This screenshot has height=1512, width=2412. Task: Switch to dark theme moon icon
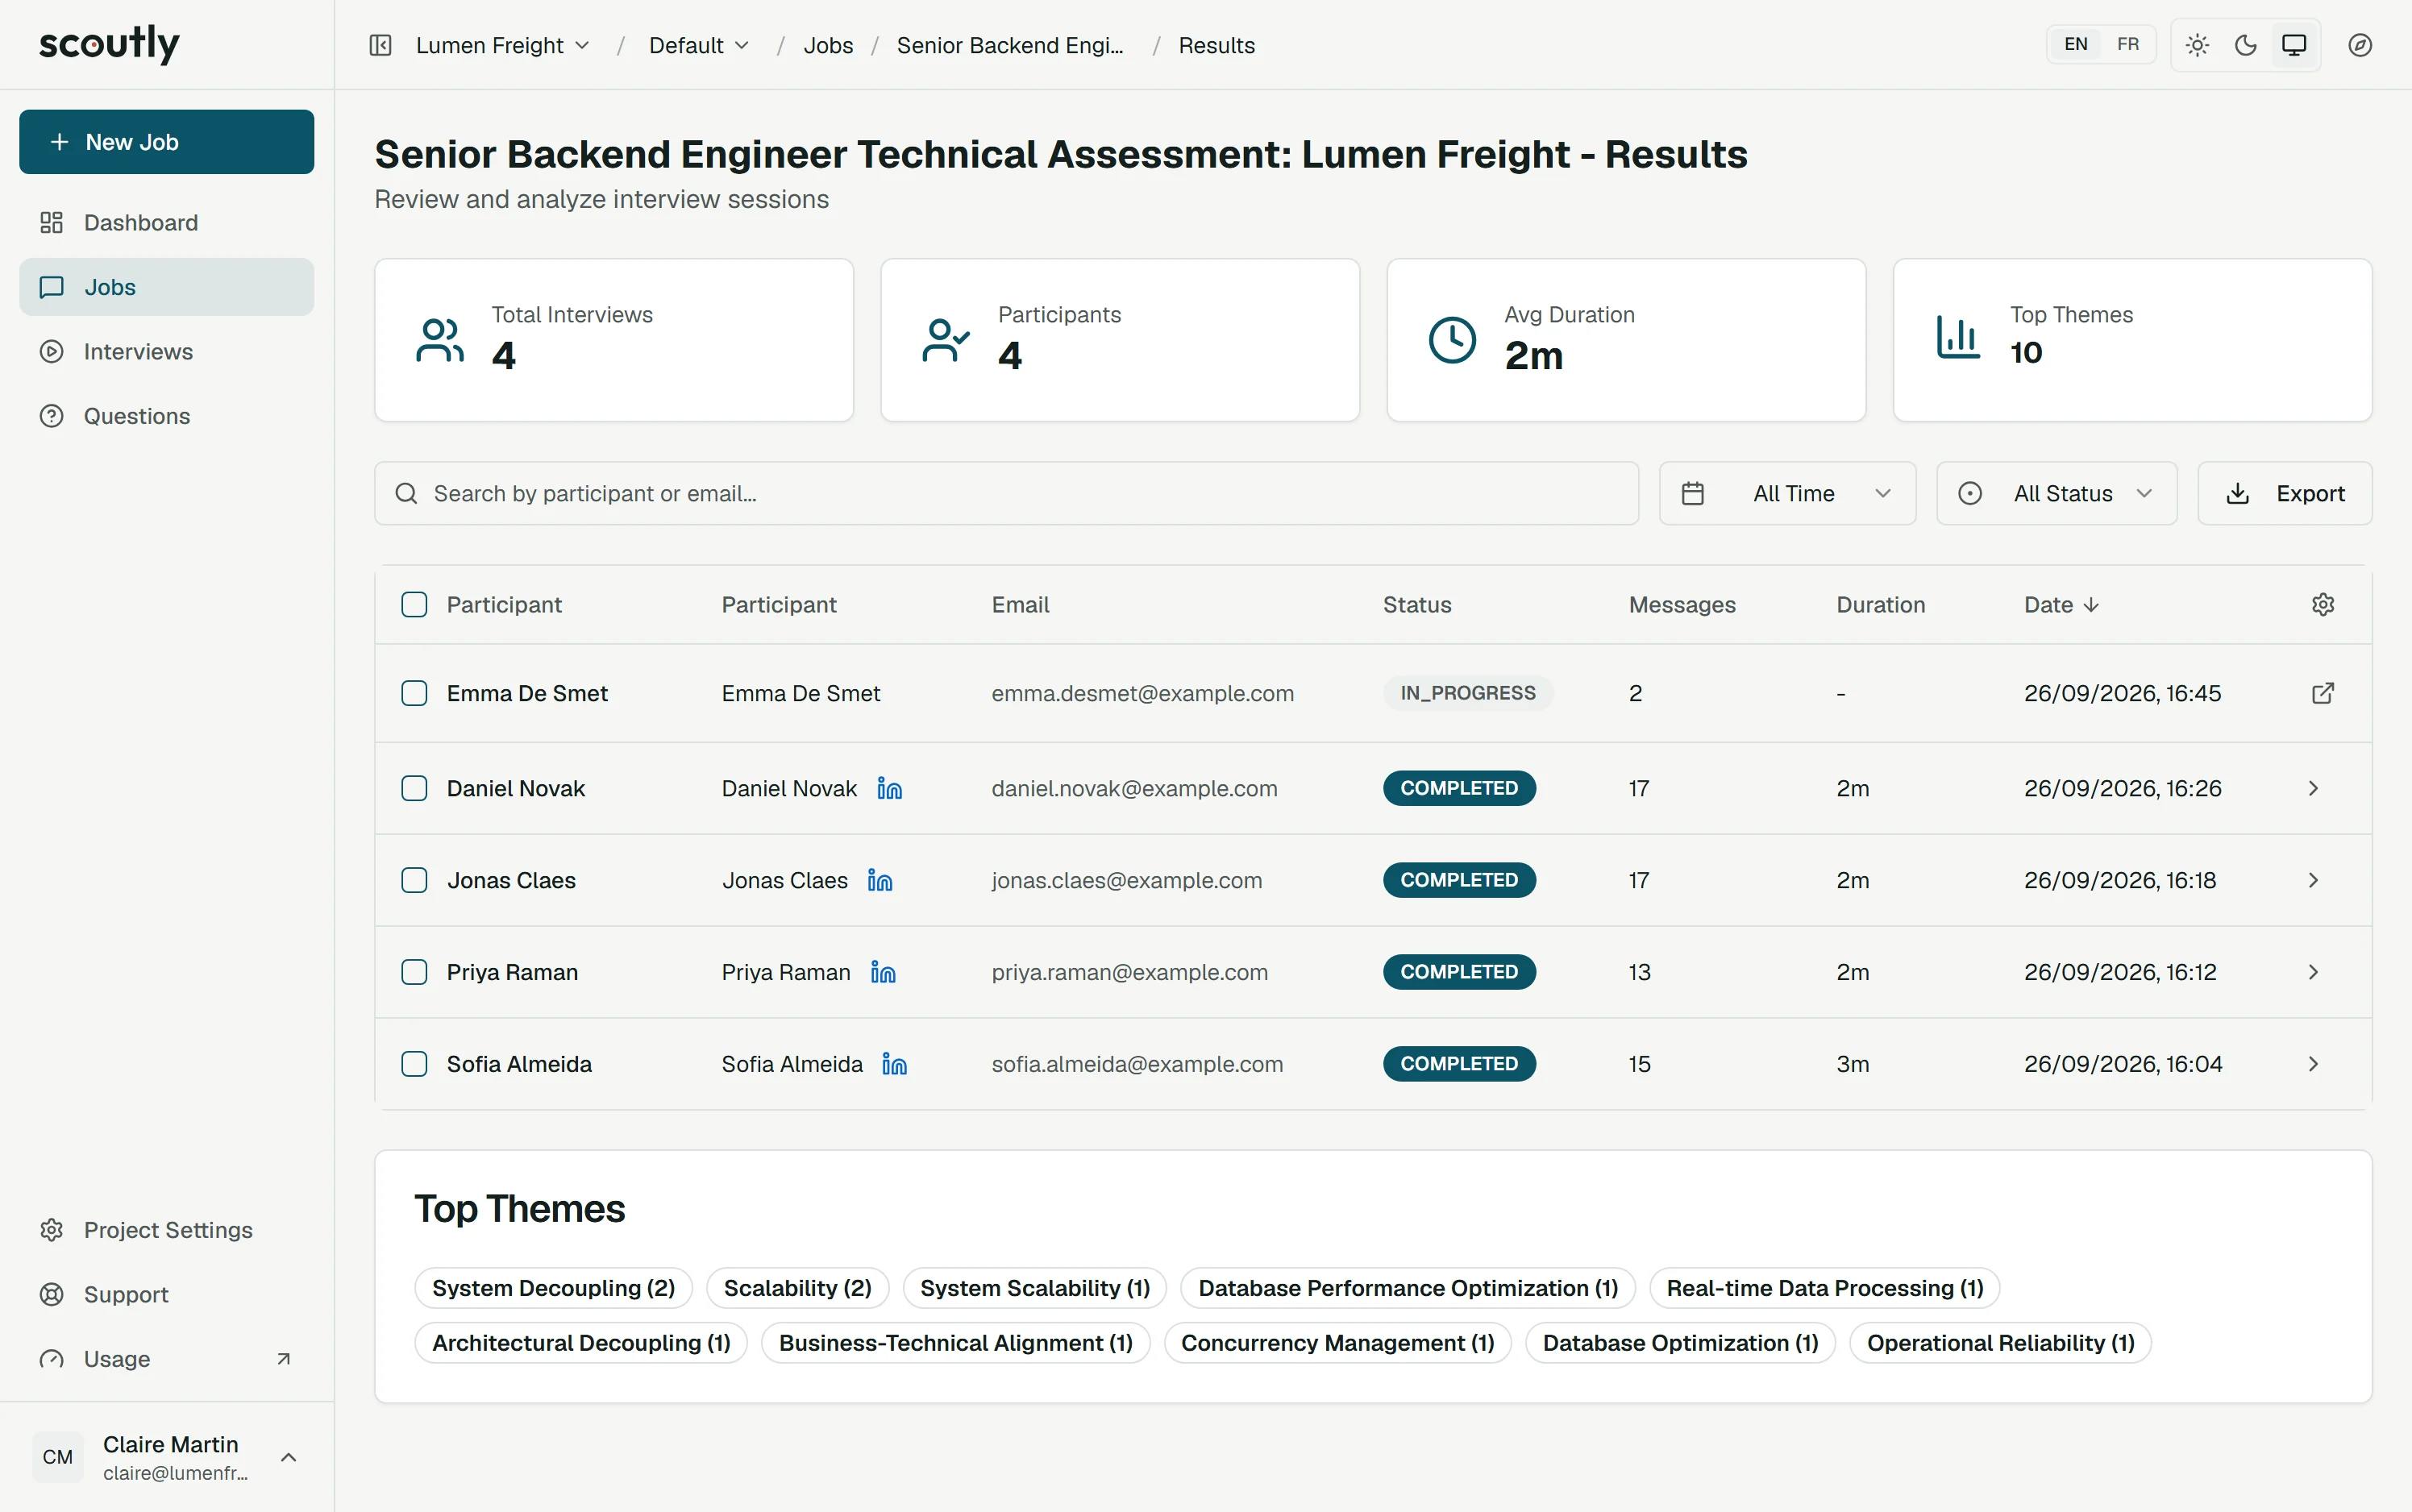tap(2245, 45)
